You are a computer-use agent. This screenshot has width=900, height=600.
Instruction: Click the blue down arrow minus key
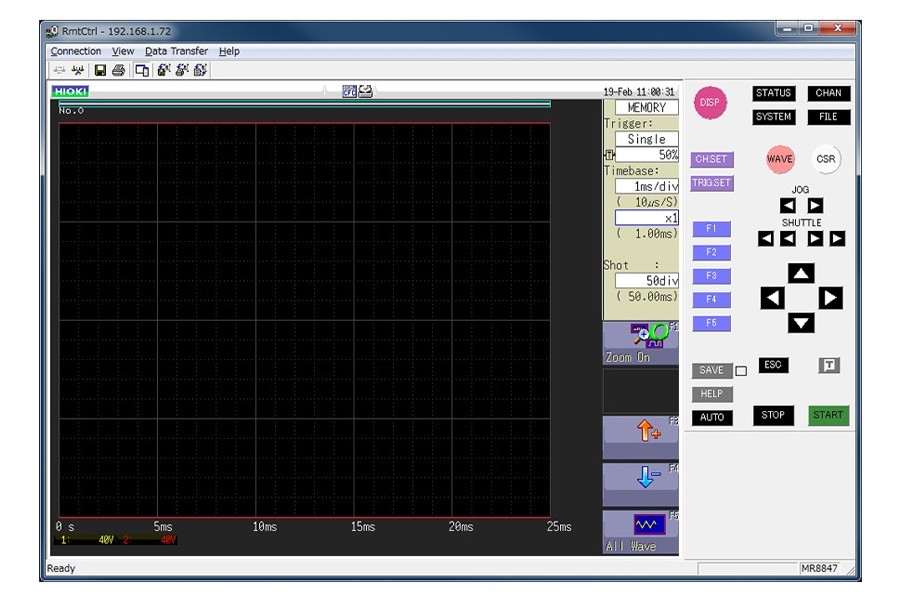641,484
